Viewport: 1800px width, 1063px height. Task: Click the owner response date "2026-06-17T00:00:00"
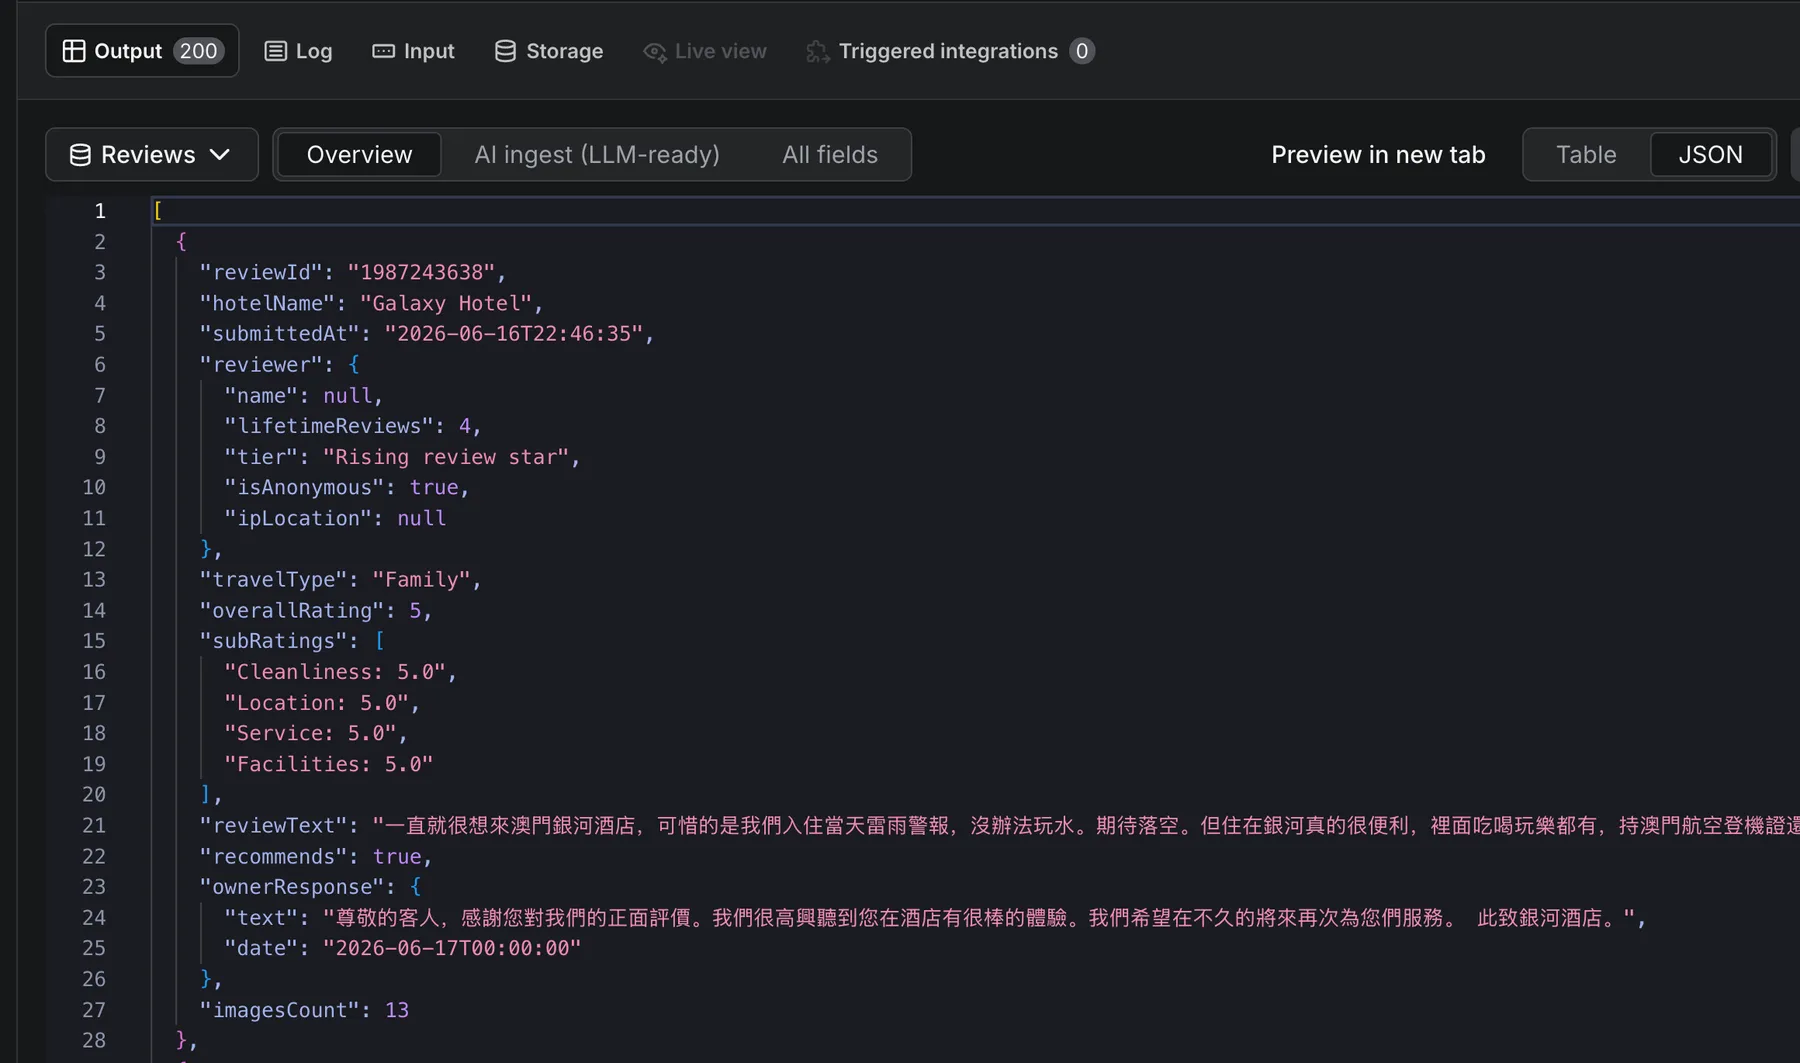click(452, 948)
